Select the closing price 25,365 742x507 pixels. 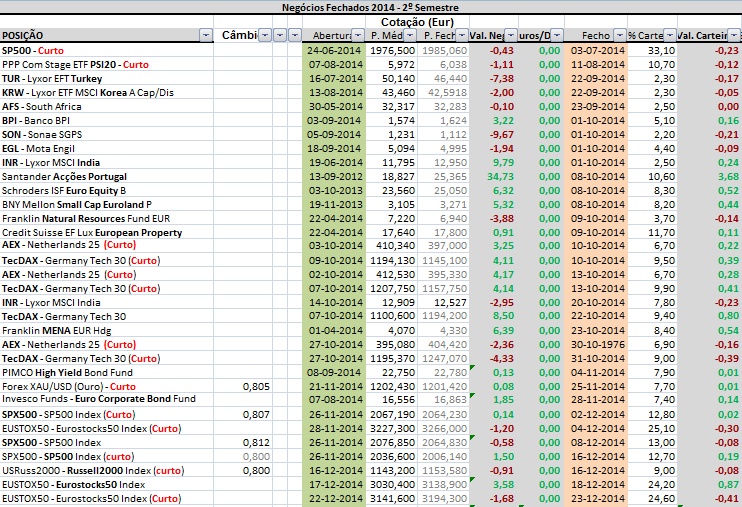pos(443,177)
